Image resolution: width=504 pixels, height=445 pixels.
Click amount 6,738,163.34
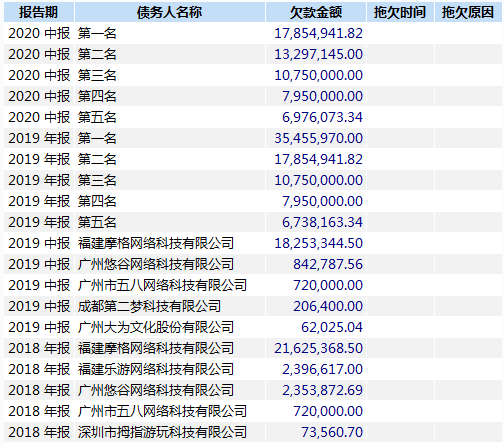(322, 222)
